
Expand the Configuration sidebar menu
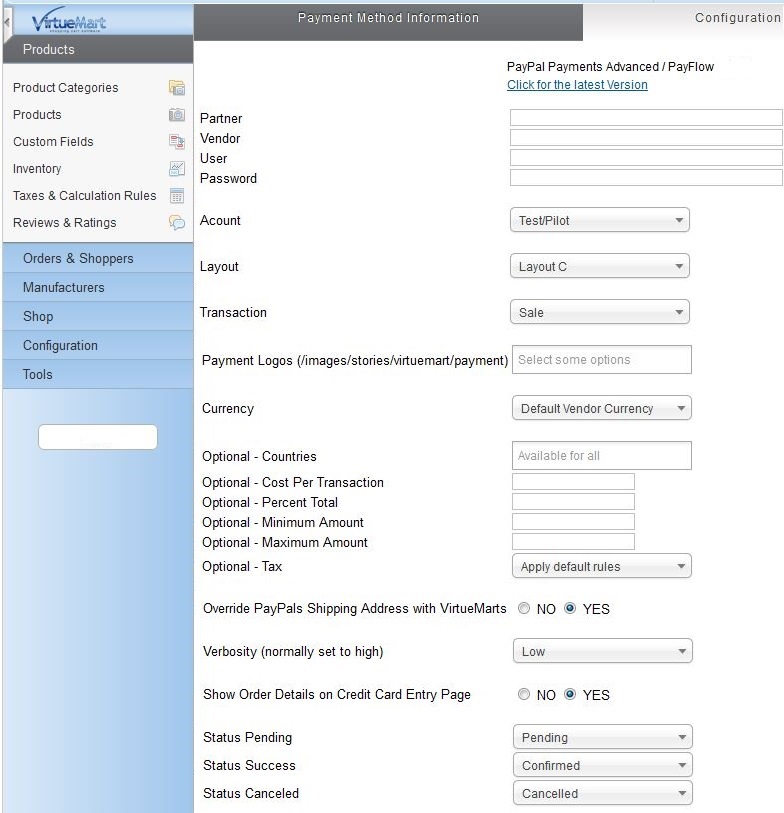point(98,345)
